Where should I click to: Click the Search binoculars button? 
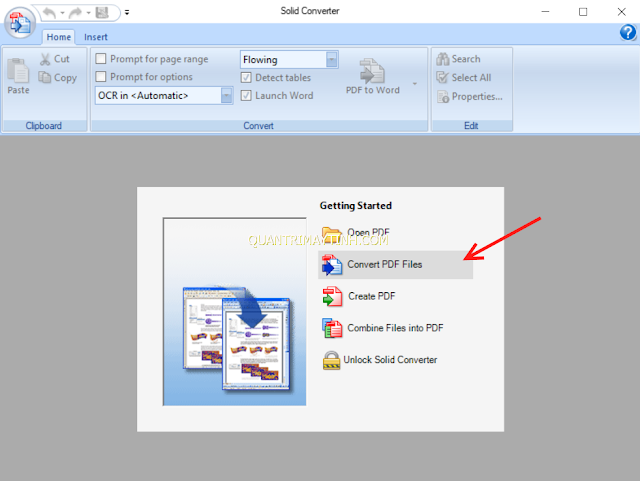coord(458,59)
